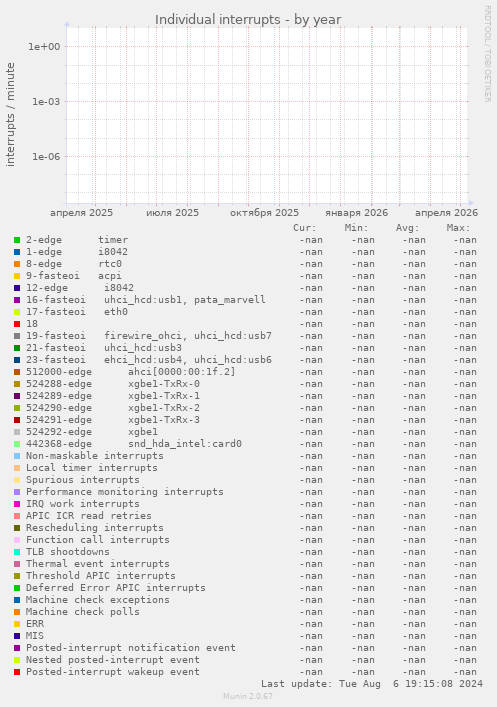Click the Rescheduling interrupts label
The height and width of the screenshot is (707, 497).
(x=95, y=528)
